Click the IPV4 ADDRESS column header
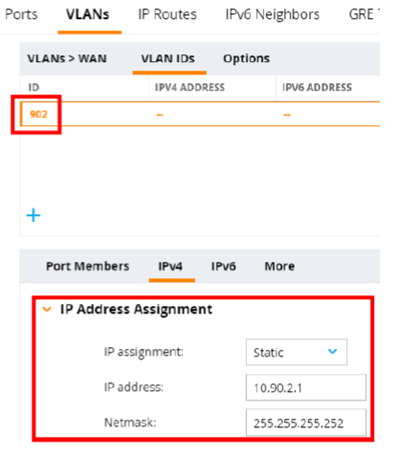 click(x=190, y=87)
